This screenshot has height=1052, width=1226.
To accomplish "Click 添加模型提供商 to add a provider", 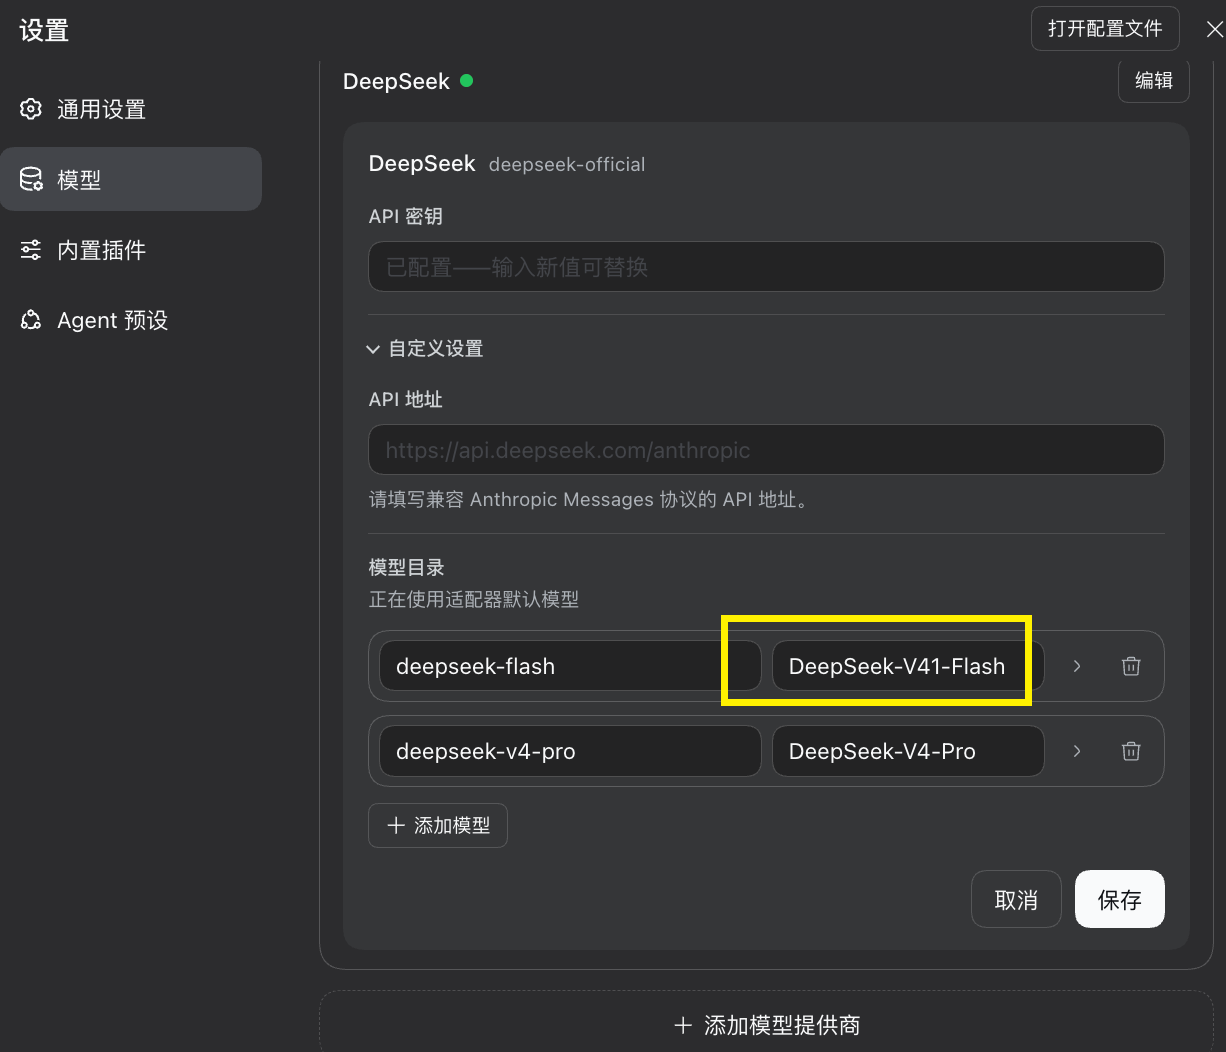I will point(767,1024).
